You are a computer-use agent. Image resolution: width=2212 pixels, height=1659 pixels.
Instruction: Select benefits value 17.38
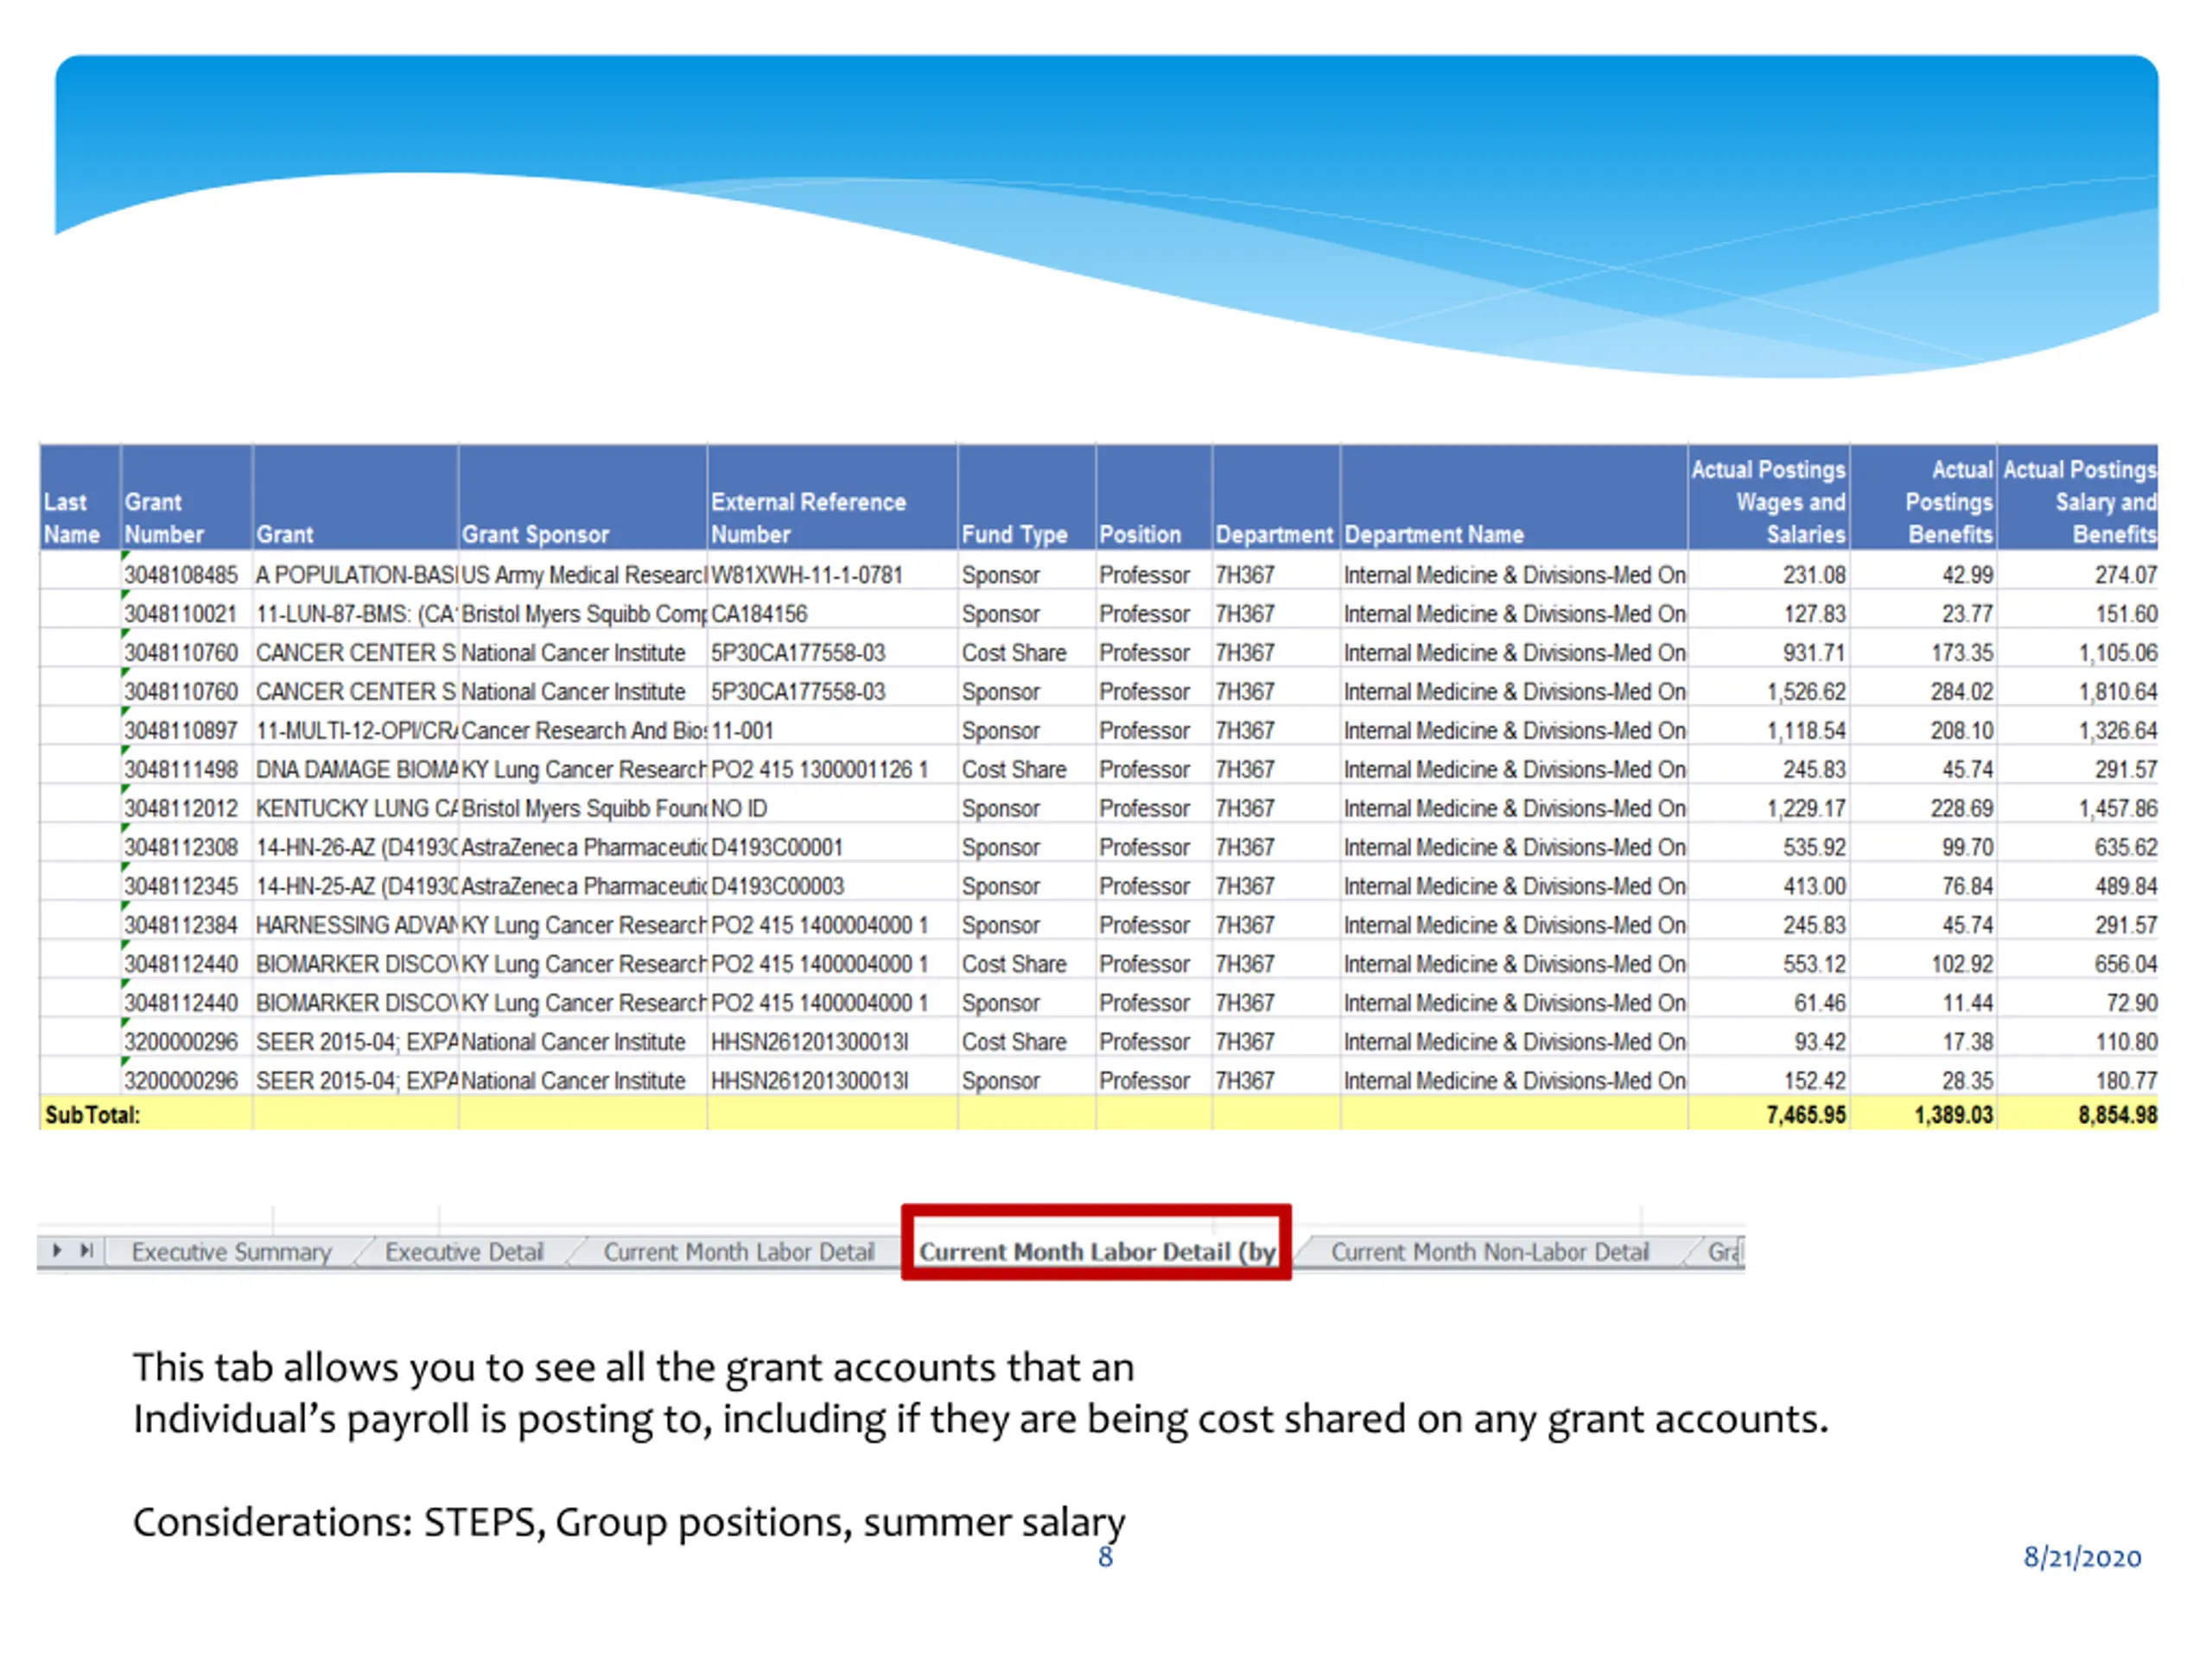(x=1968, y=1042)
